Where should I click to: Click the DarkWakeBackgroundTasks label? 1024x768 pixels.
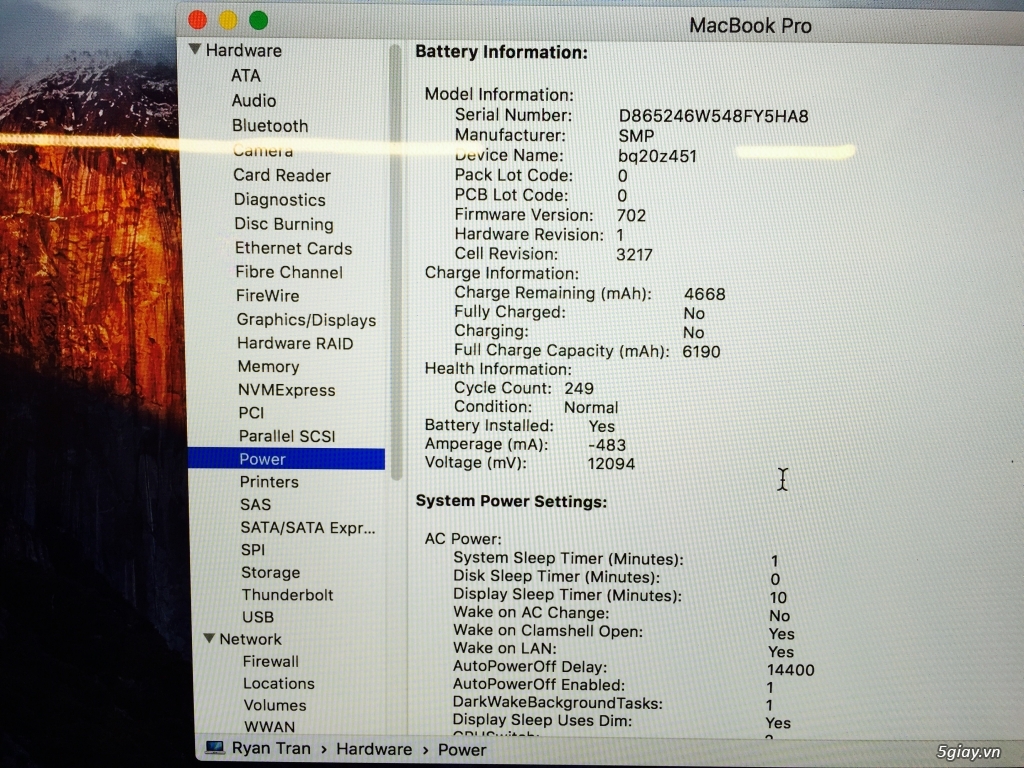click(x=558, y=703)
